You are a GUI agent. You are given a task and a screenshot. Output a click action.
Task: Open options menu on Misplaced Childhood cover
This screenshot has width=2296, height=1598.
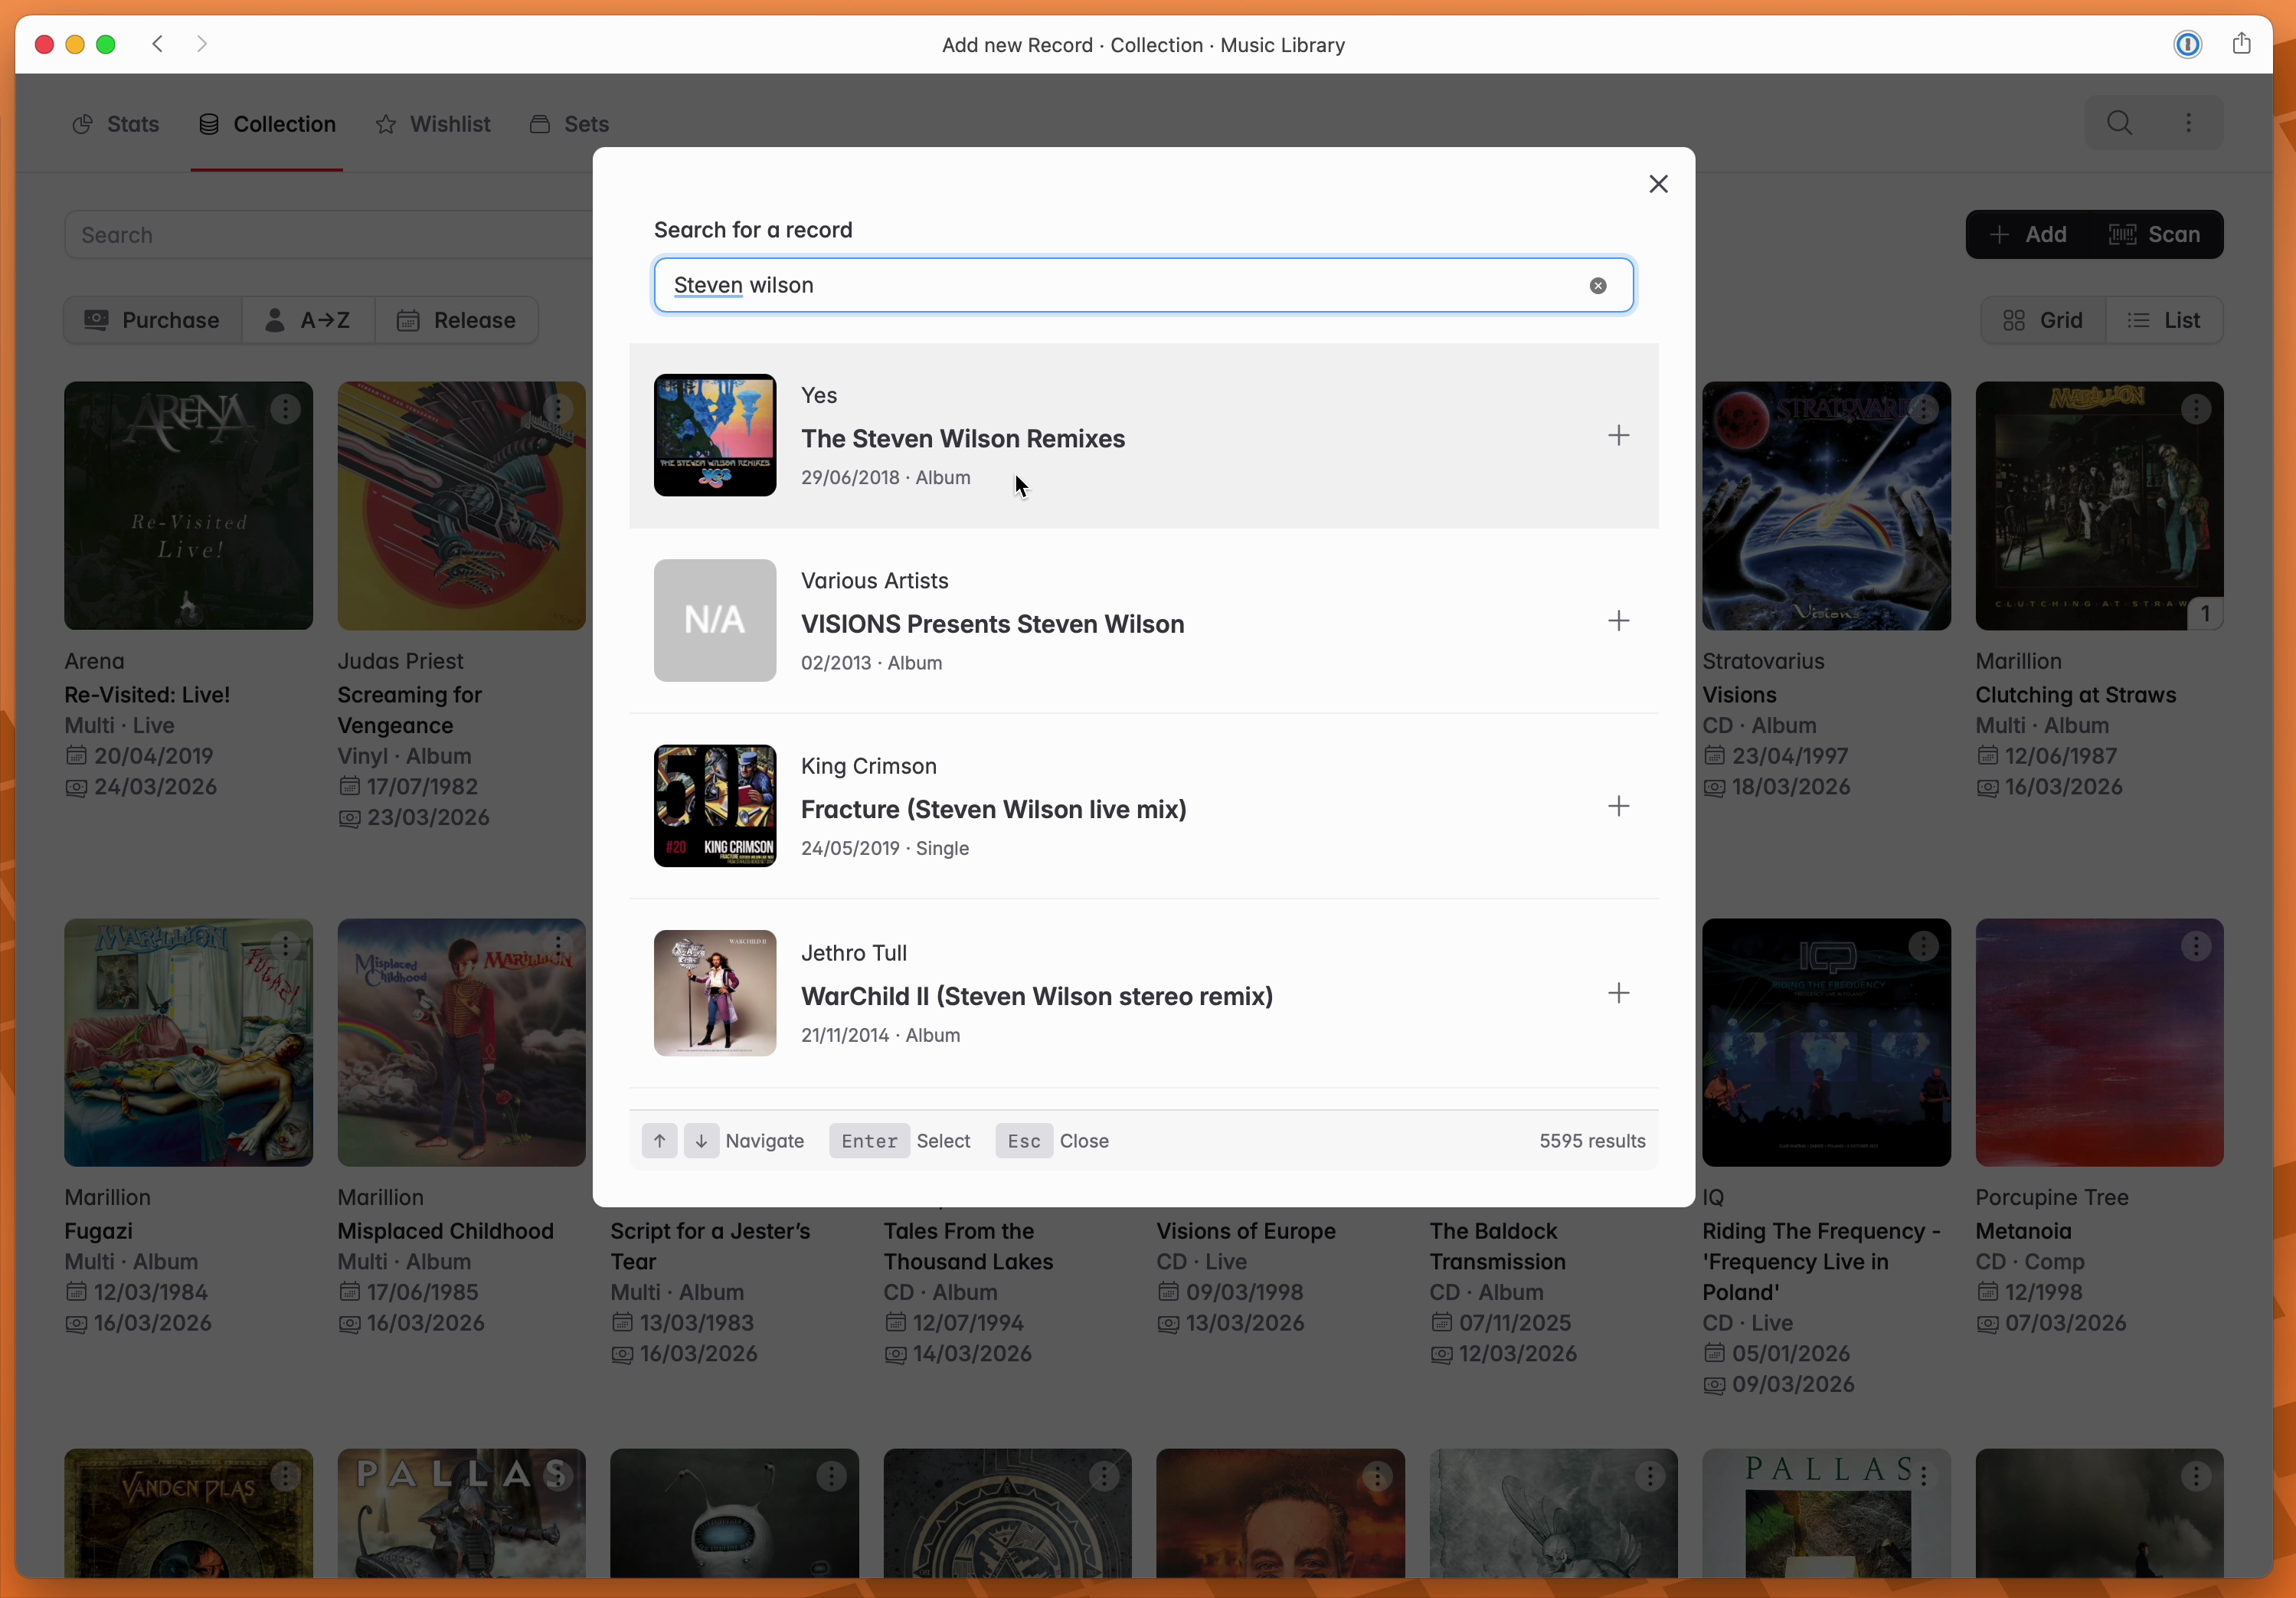[x=558, y=946]
